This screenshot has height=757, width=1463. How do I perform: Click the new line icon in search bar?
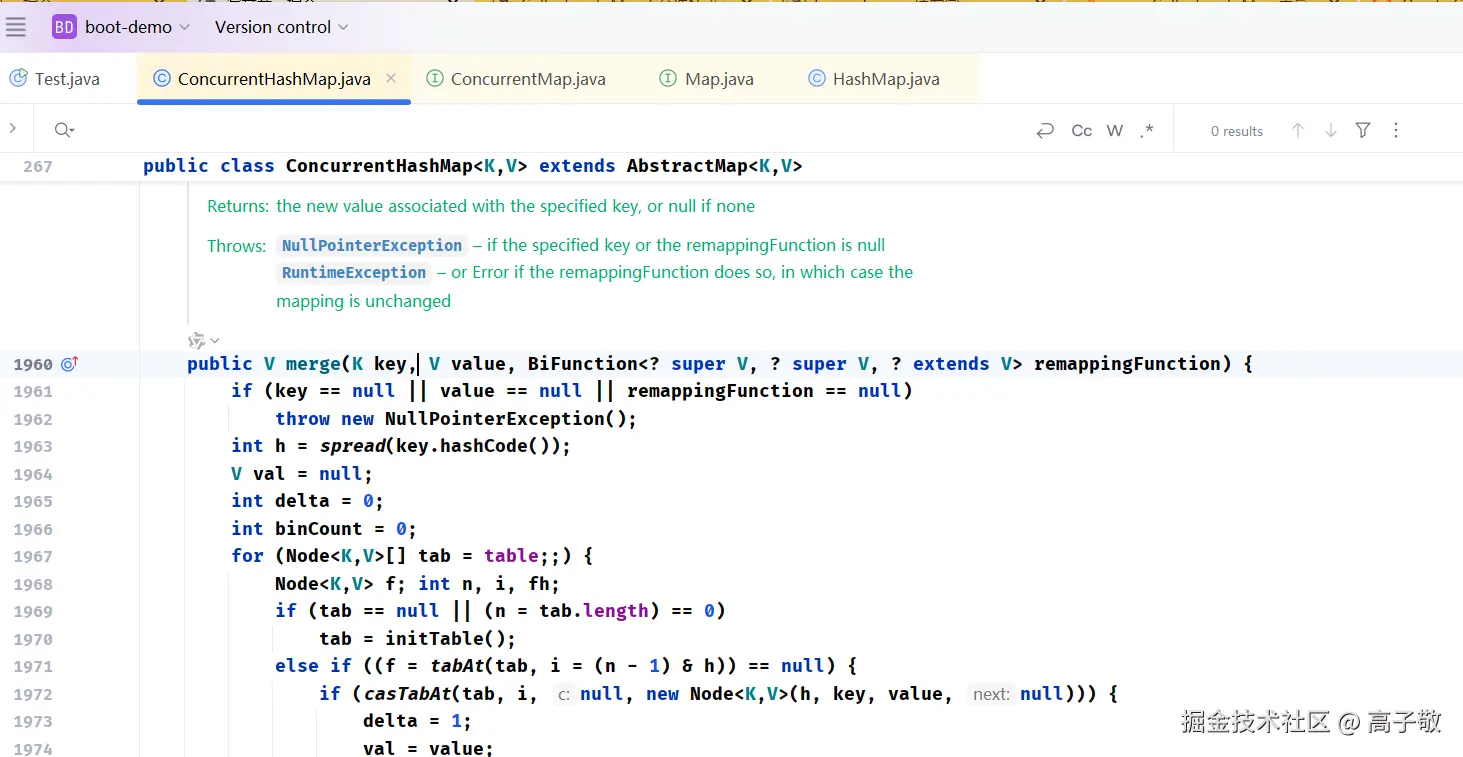[x=1045, y=130]
